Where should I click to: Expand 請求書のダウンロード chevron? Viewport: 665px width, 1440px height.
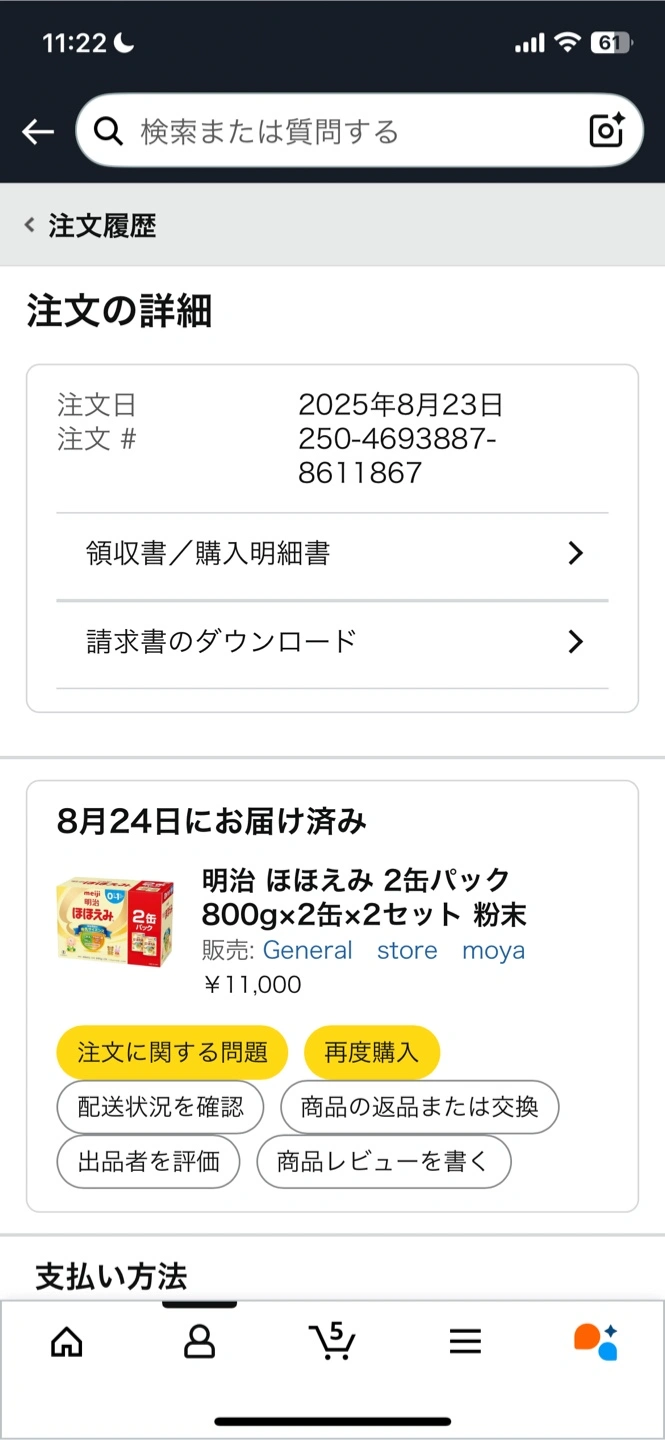coord(575,641)
